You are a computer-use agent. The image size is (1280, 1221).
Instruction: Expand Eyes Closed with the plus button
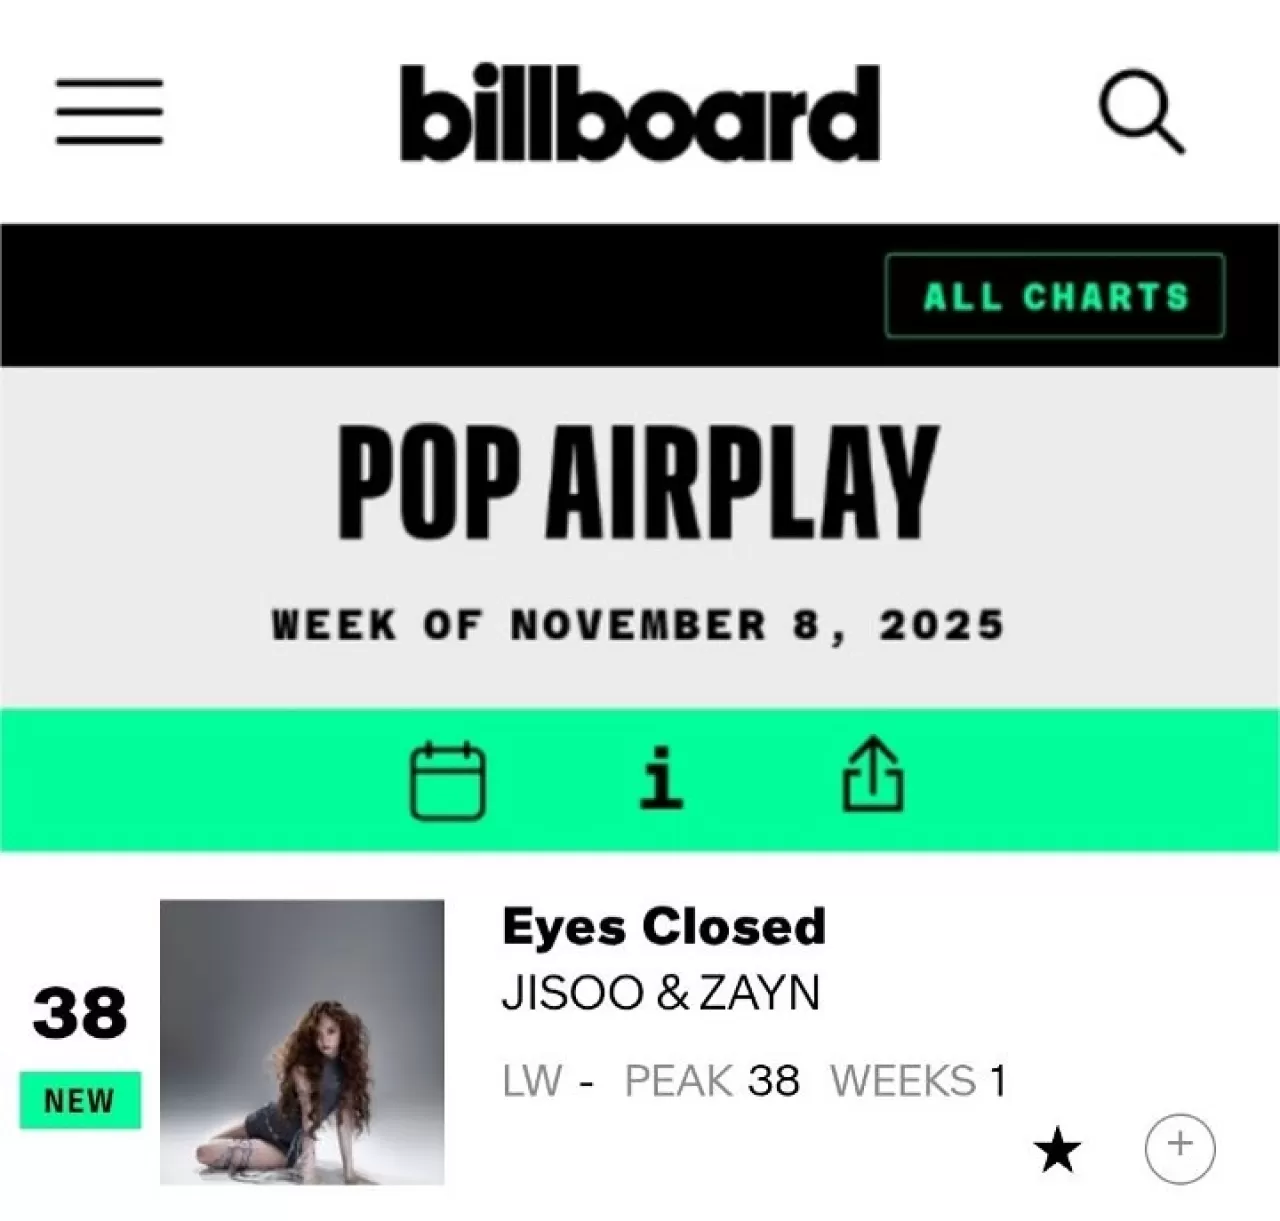coord(1180,1144)
